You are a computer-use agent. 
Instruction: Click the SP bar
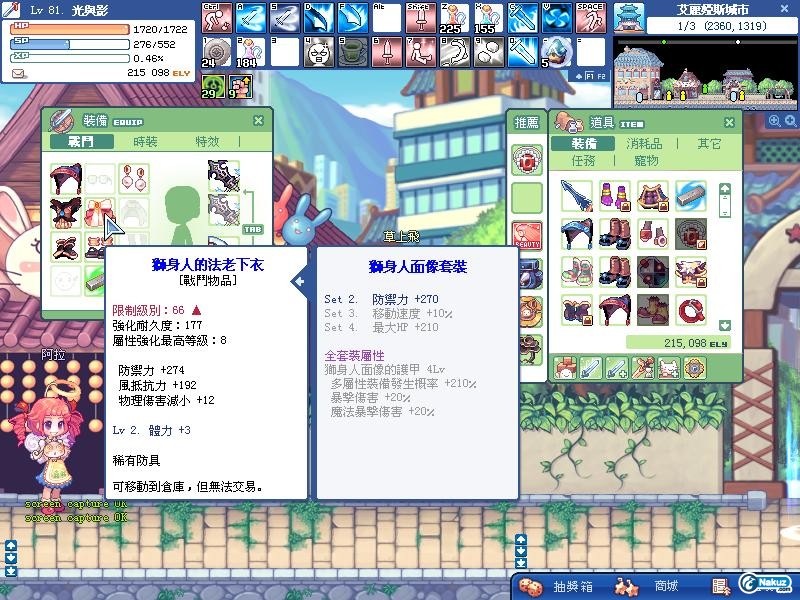point(70,44)
